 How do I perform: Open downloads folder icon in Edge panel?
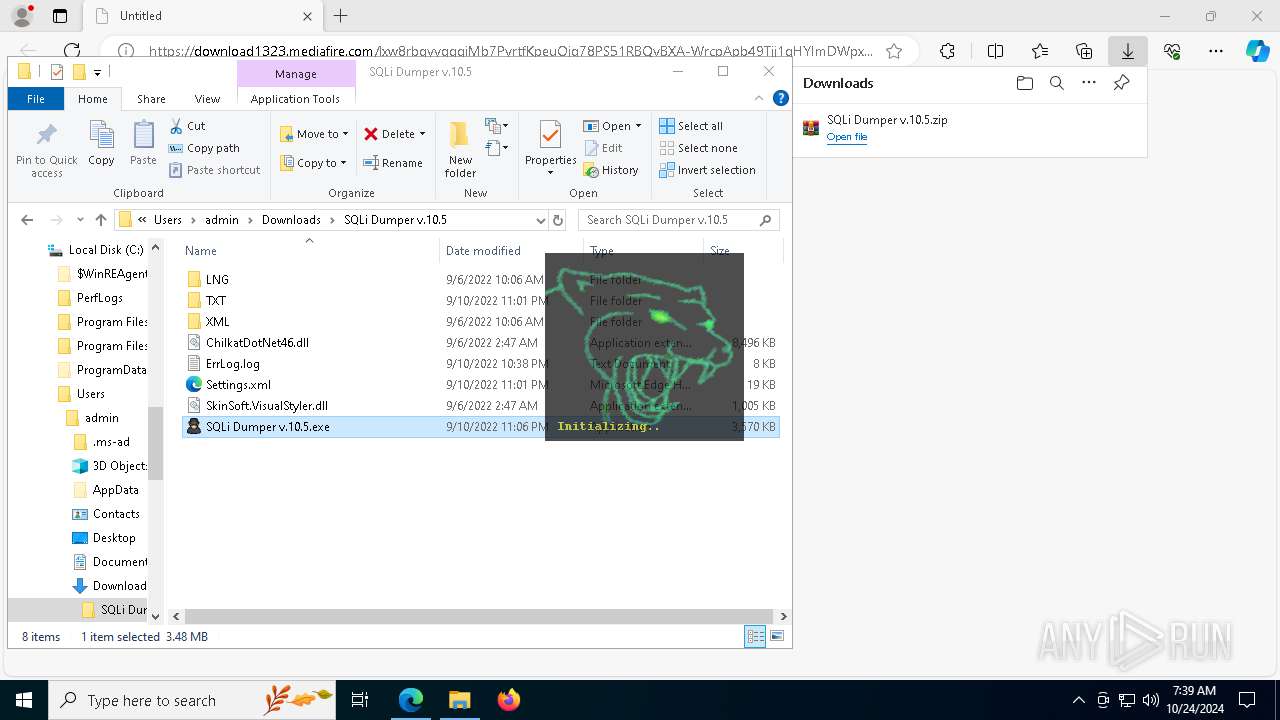tap(1024, 83)
